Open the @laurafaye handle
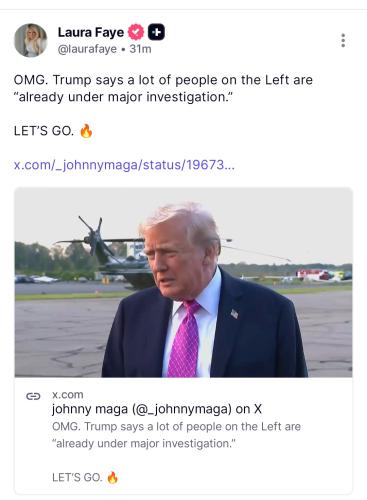367x500 pixels. pyautogui.click(x=87, y=49)
